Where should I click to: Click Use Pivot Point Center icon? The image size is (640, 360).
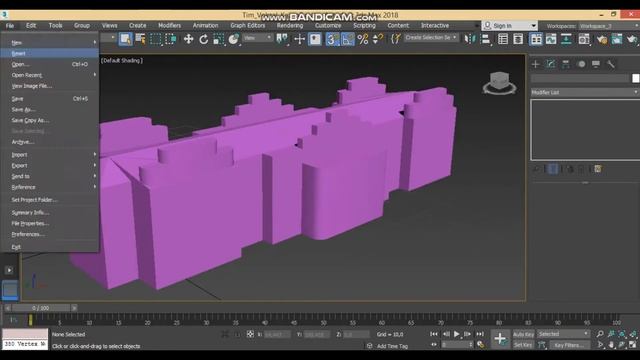[x=282, y=39]
